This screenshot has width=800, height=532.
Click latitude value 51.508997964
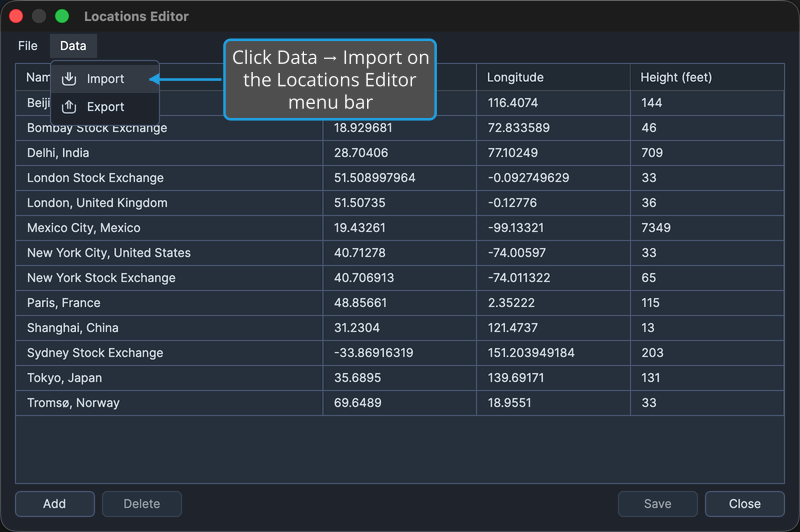coord(374,178)
